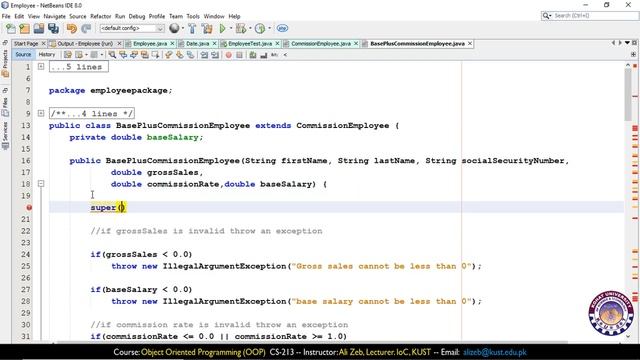Open the Debug Project dropdown arrow
This screenshot has width=640, height=360.
[250, 28]
